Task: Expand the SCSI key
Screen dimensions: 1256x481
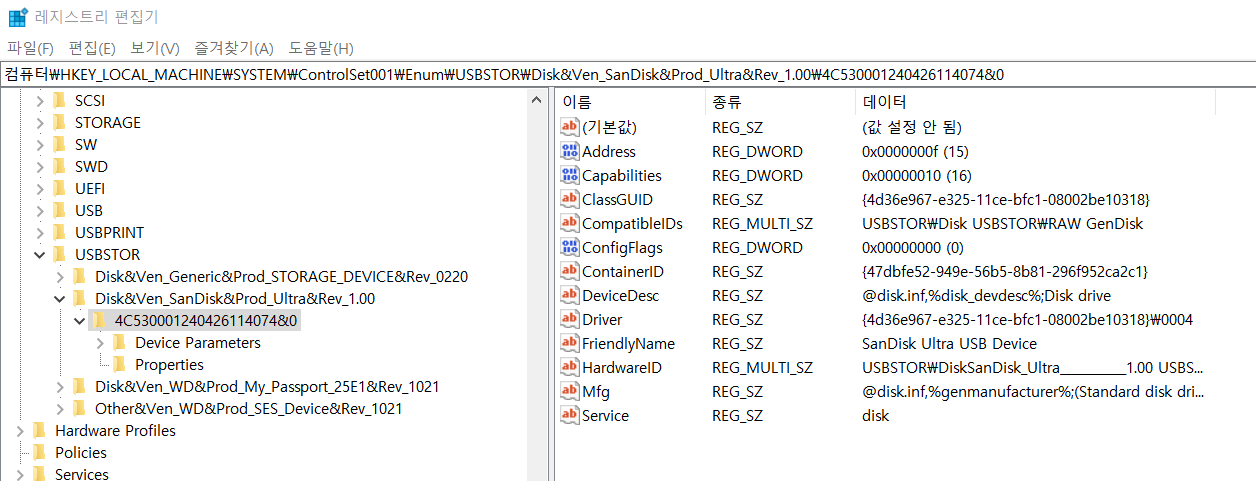Action: (x=40, y=101)
